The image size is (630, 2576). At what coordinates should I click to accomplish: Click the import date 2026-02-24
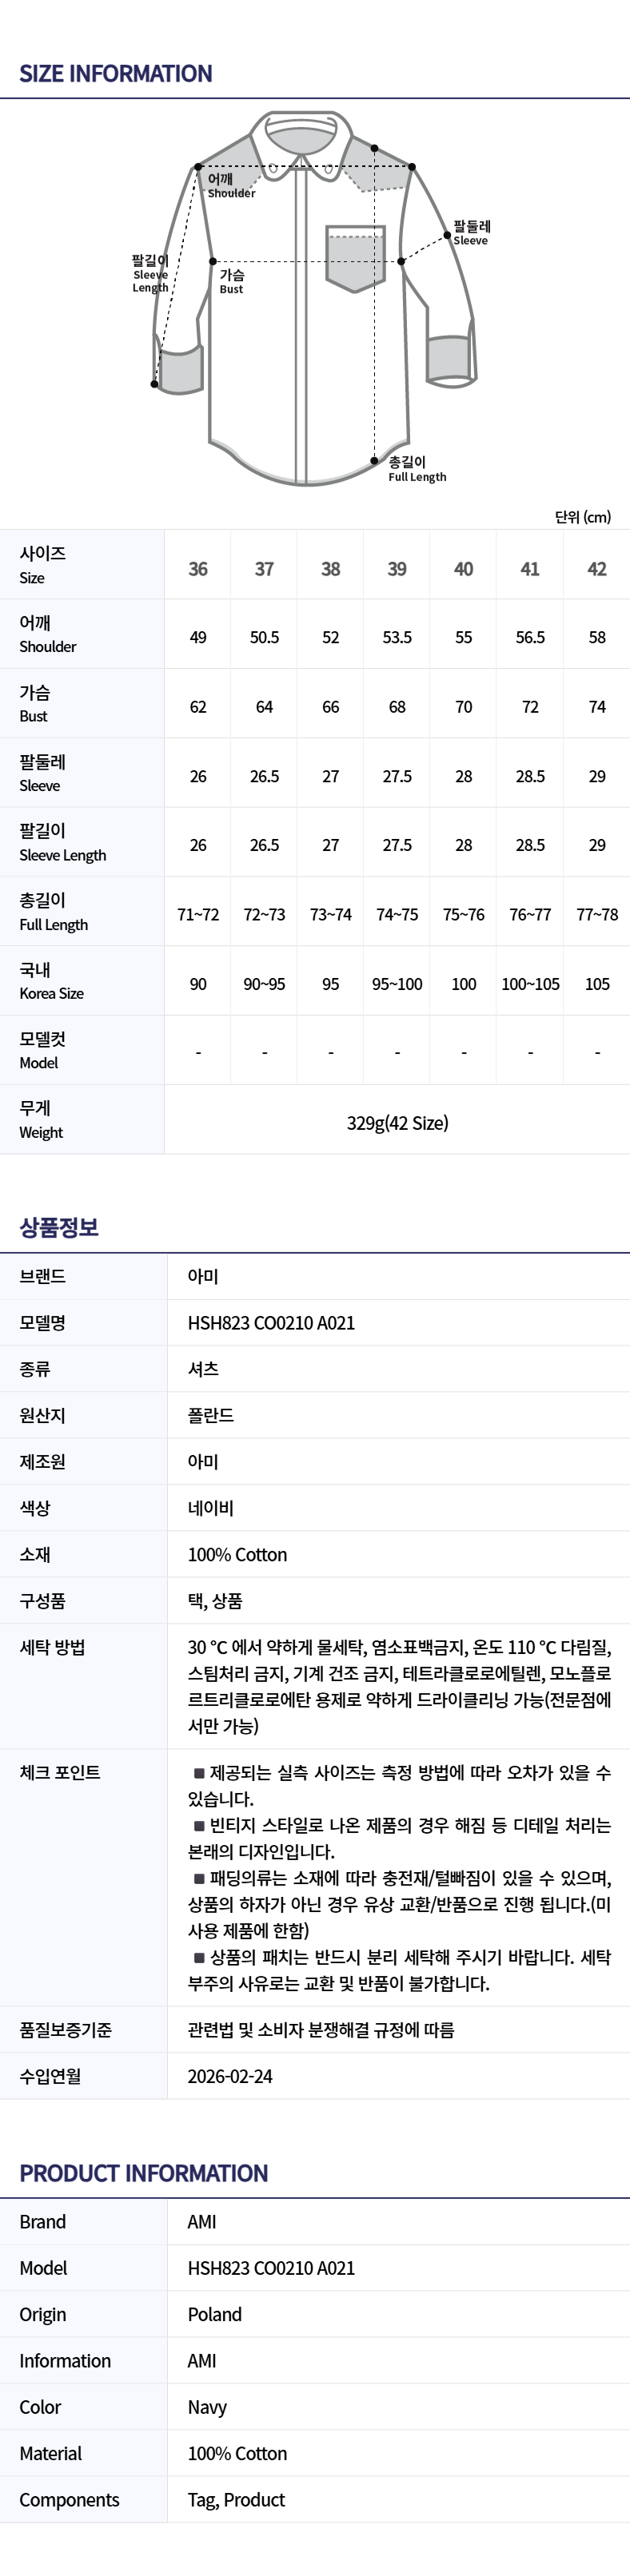click(x=230, y=2076)
